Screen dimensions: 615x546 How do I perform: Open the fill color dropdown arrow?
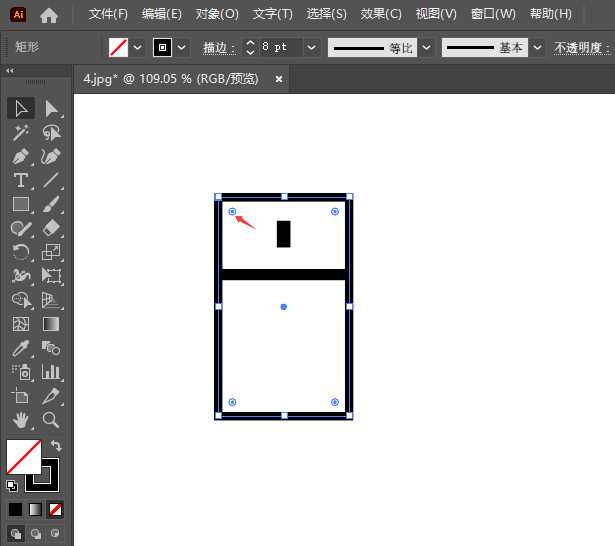(137, 48)
